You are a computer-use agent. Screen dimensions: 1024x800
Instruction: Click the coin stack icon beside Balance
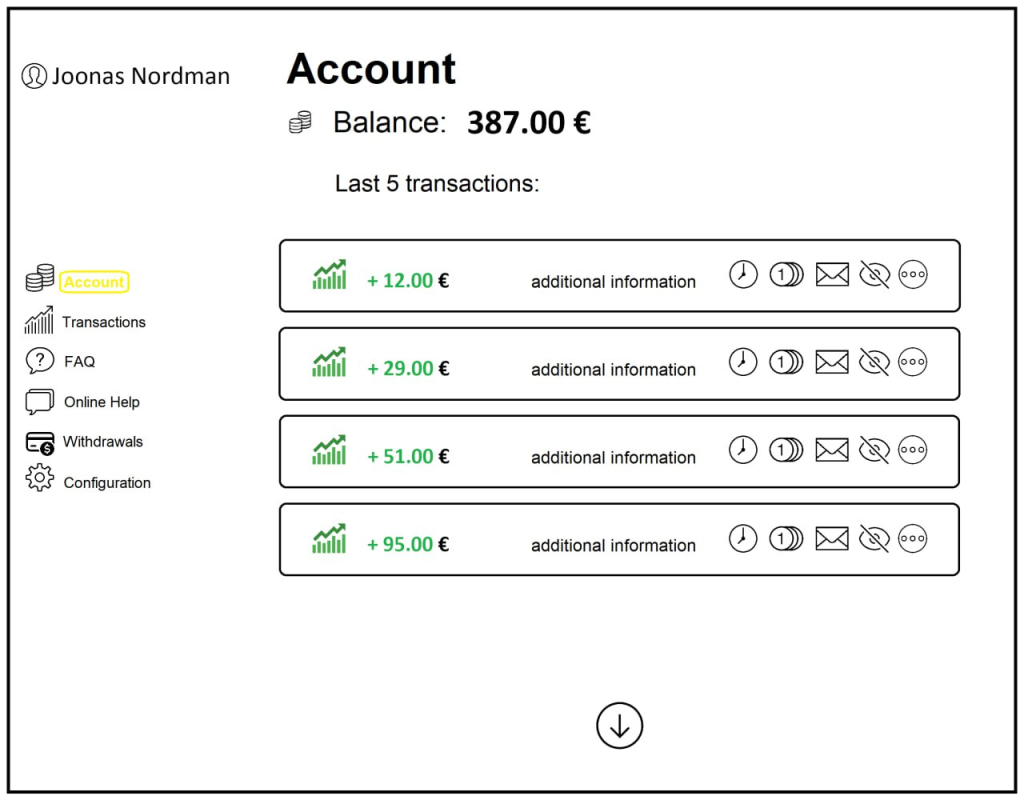point(300,122)
